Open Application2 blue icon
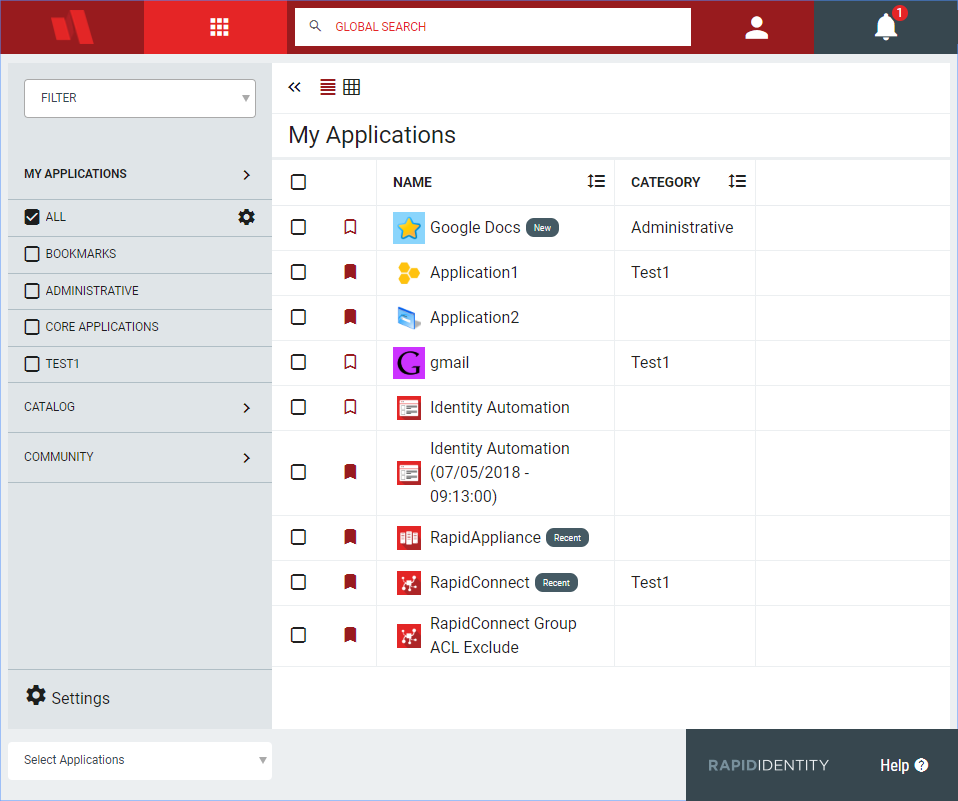Image resolution: width=958 pixels, height=801 pixels. pos(409,318)
